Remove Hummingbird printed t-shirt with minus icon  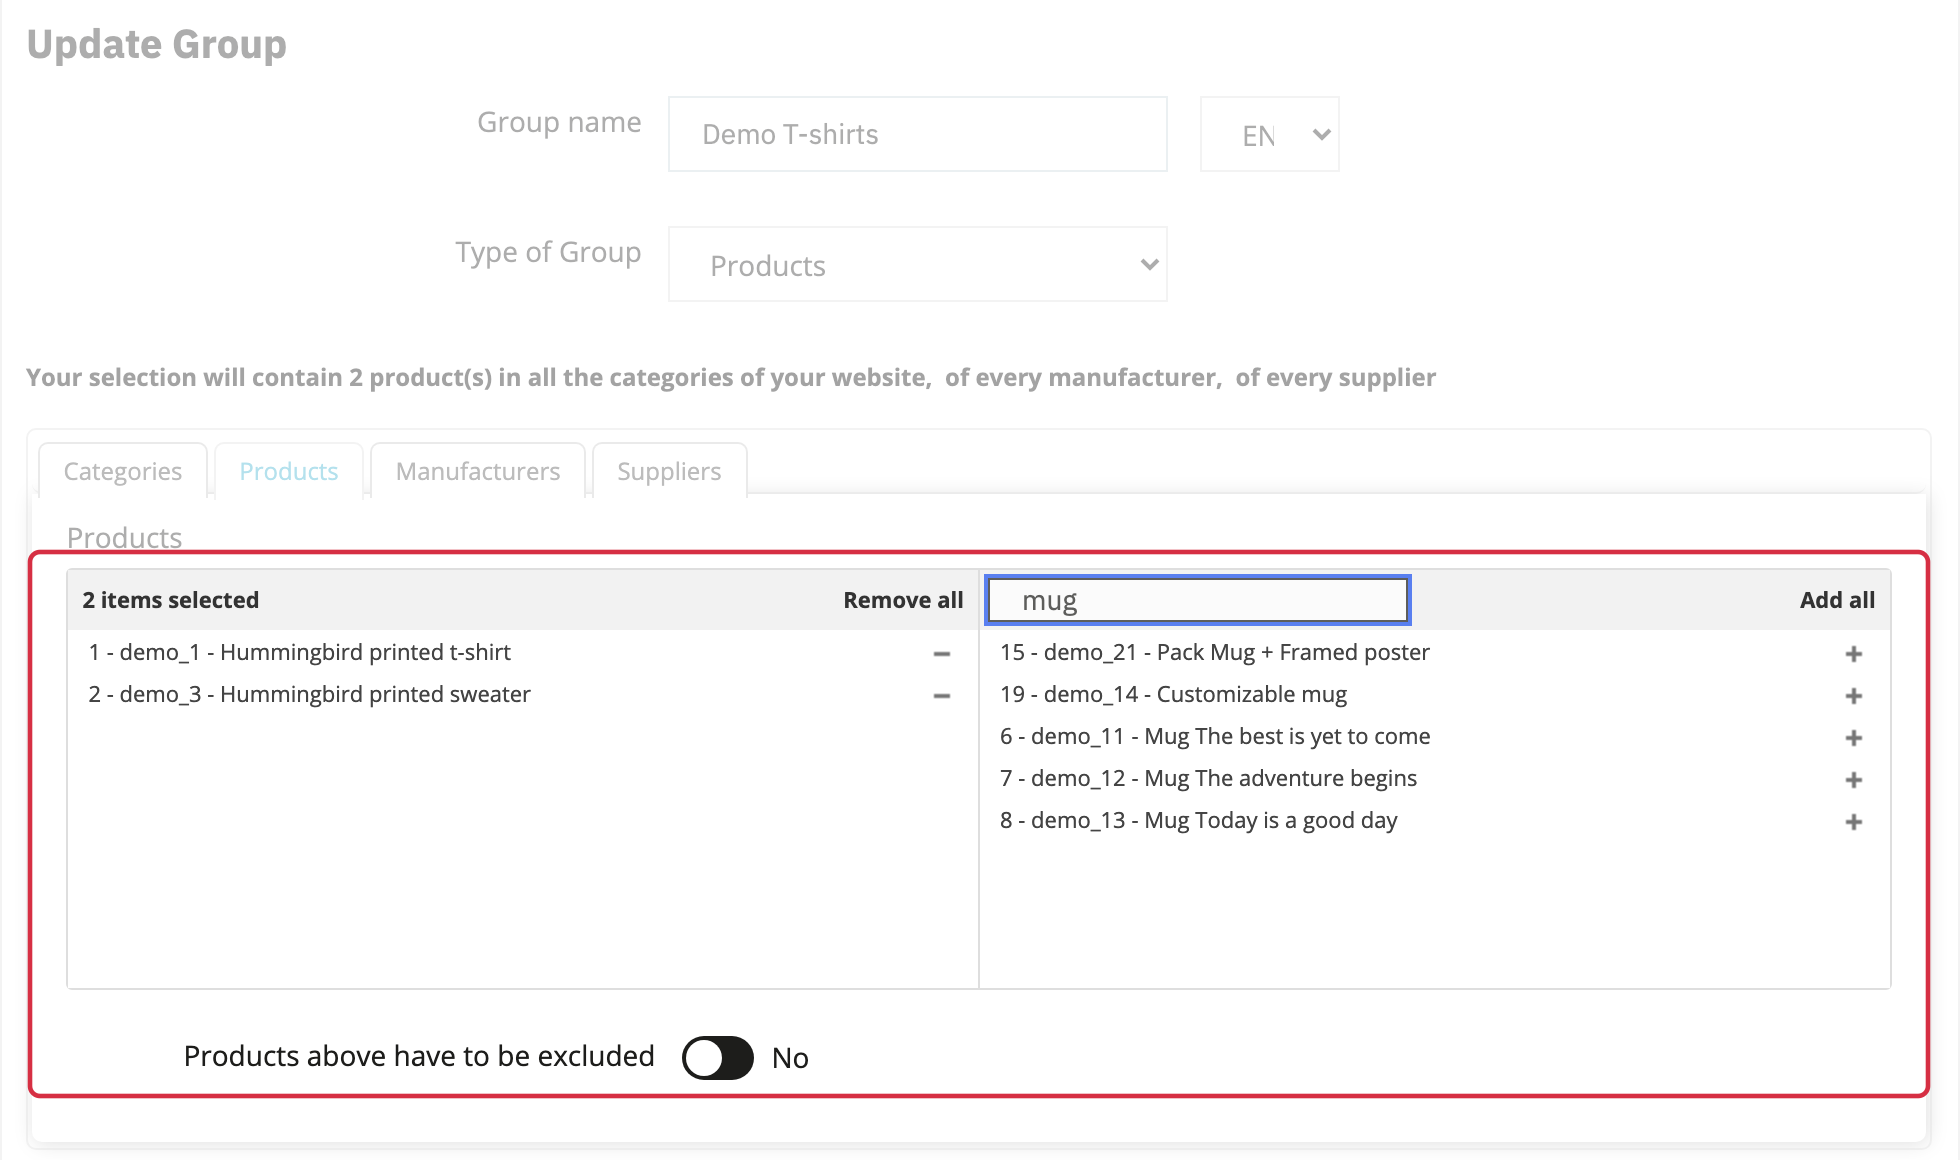[941, 654]
